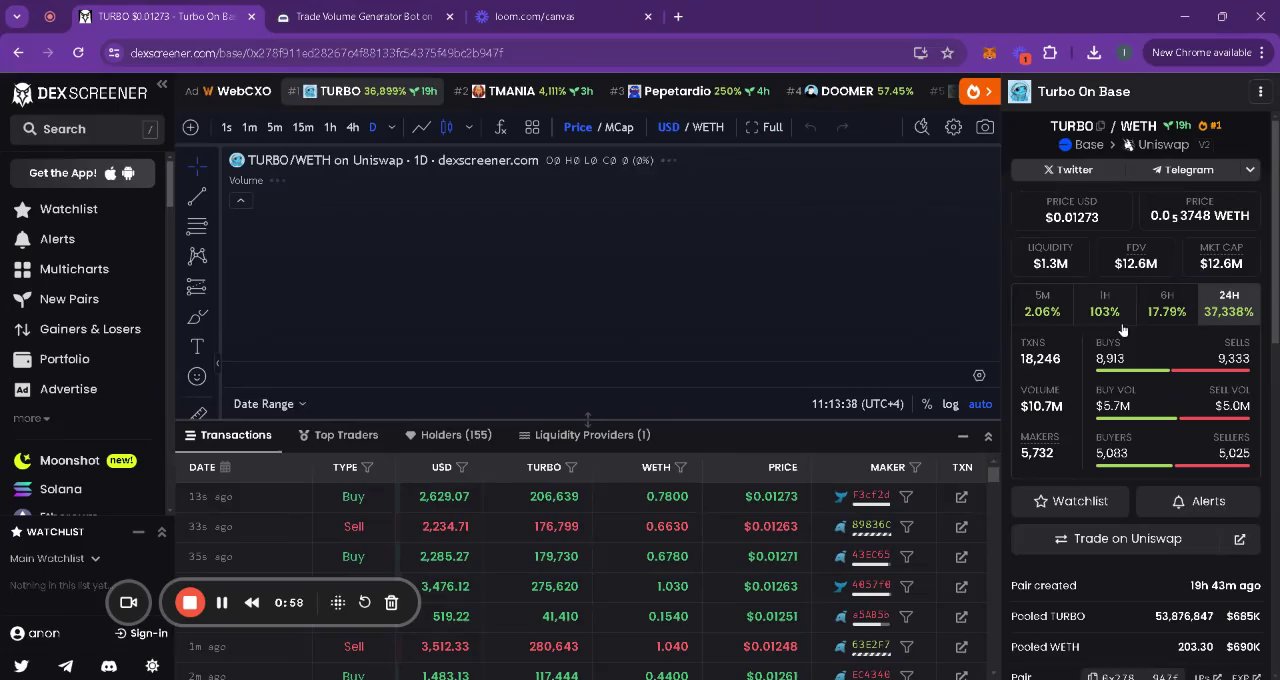1280x680 pixels.
Task: Add pair to Watchlist button
Action: pyautogui.click(x=1071, y=501)
